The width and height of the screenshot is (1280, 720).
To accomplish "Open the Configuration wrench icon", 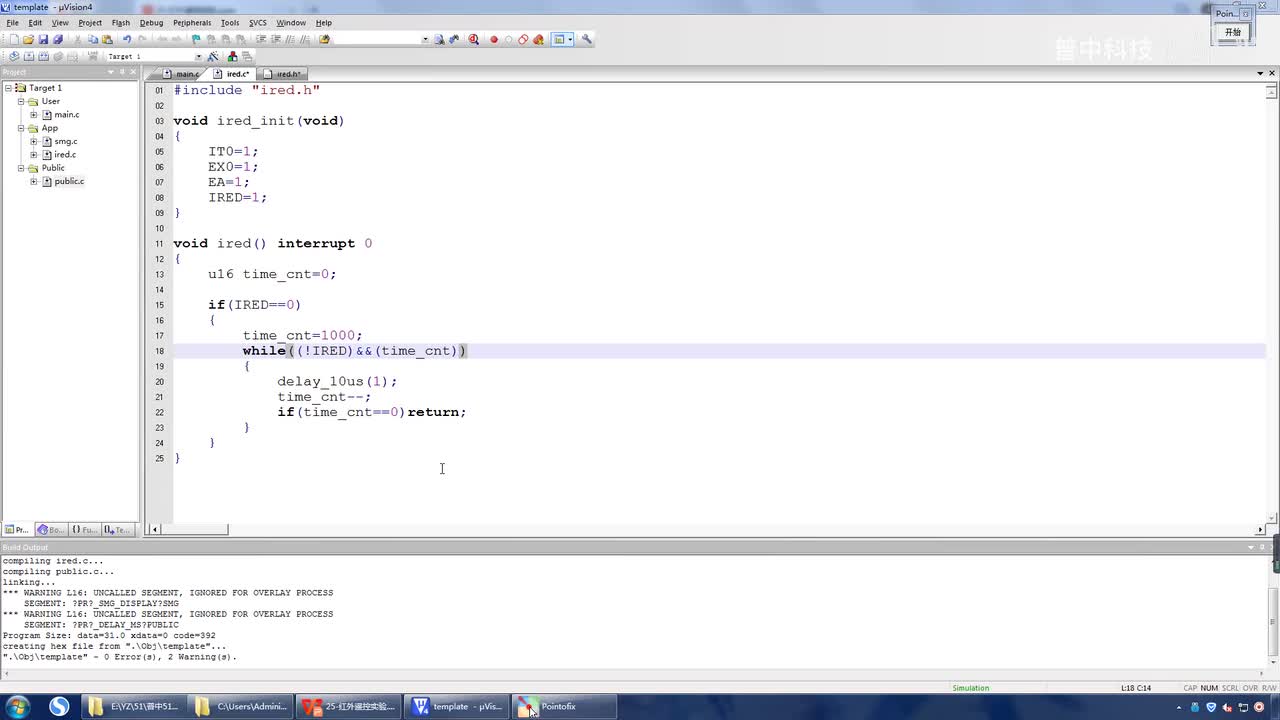I will coord(586,40).
